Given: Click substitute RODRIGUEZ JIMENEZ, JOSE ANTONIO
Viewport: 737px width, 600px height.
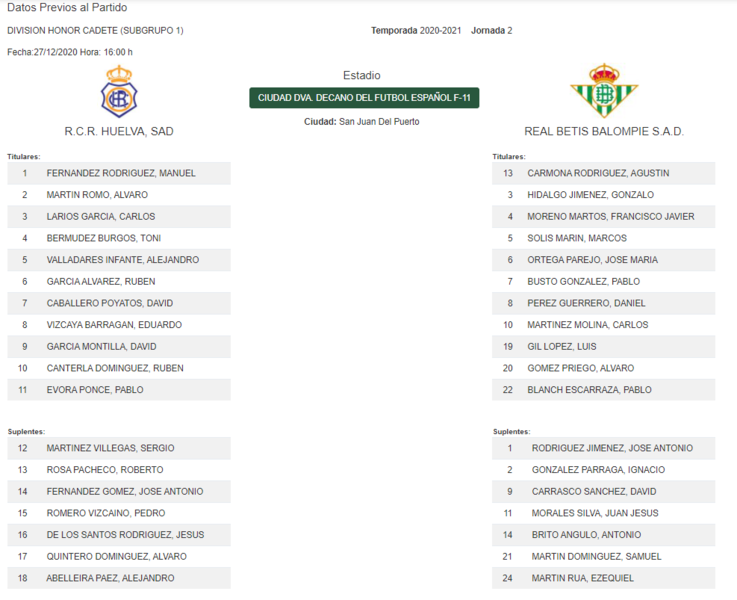Looking at the screenshot, I should (604, 448).
